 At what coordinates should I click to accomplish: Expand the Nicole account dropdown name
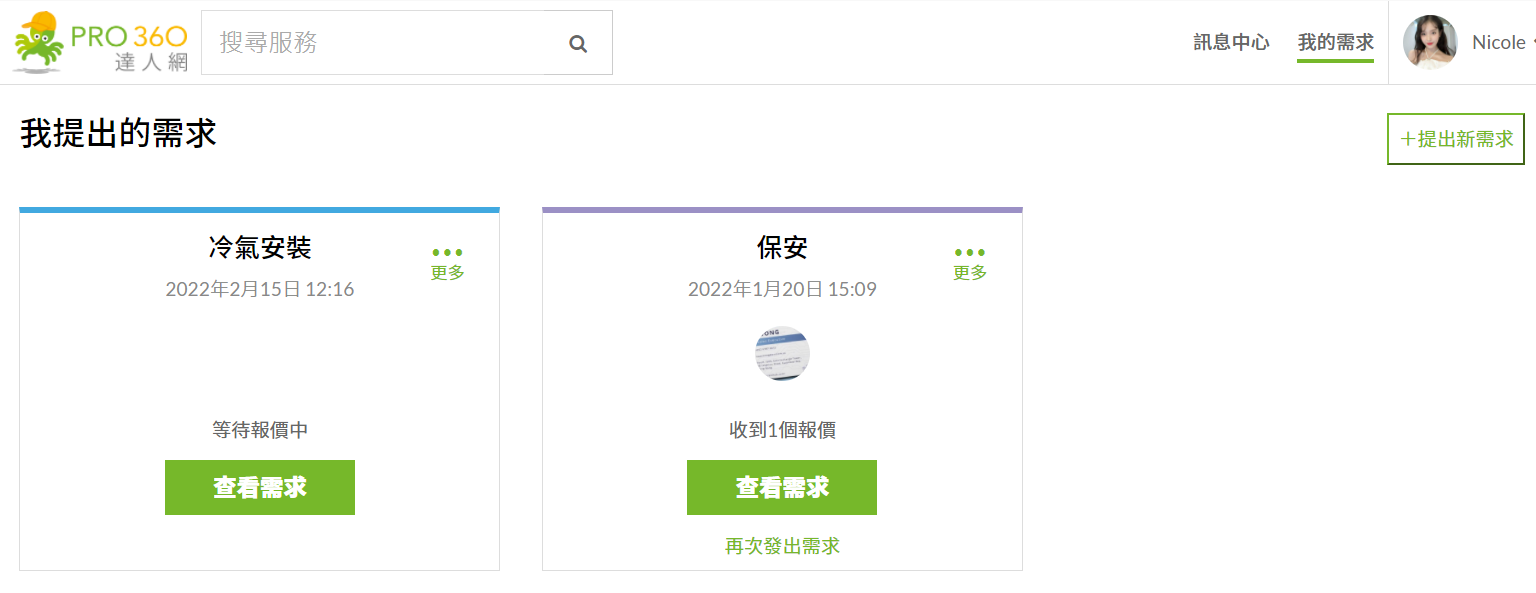coord(1498,42)
